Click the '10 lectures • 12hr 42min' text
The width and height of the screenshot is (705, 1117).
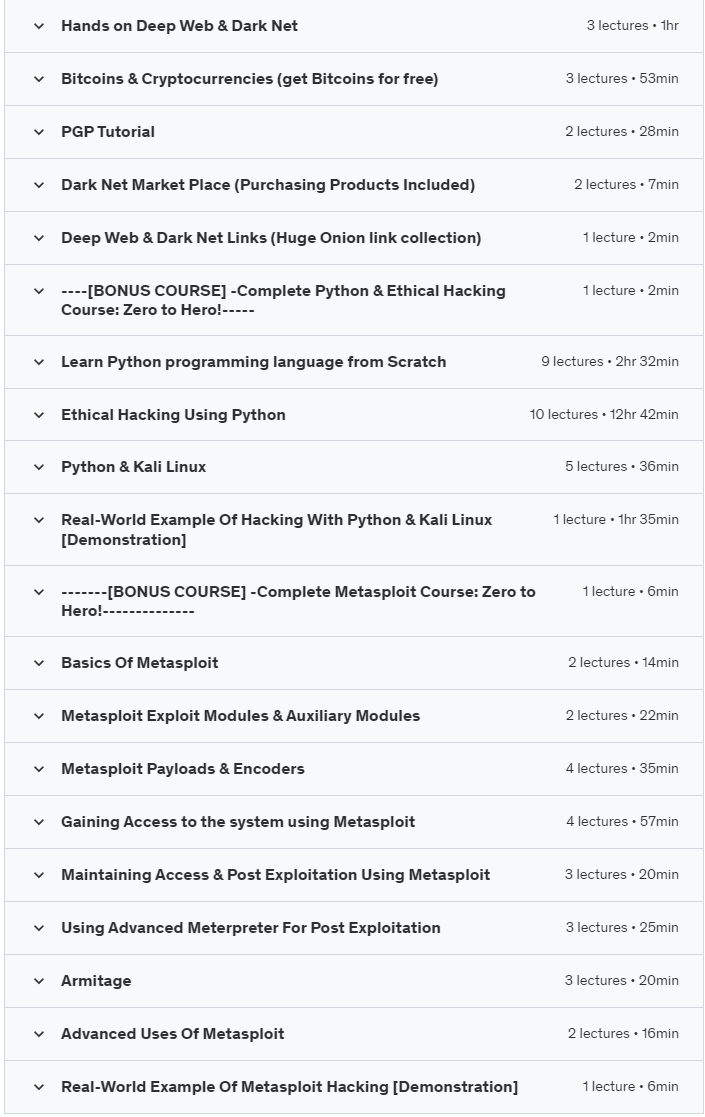tap(604, 415)
